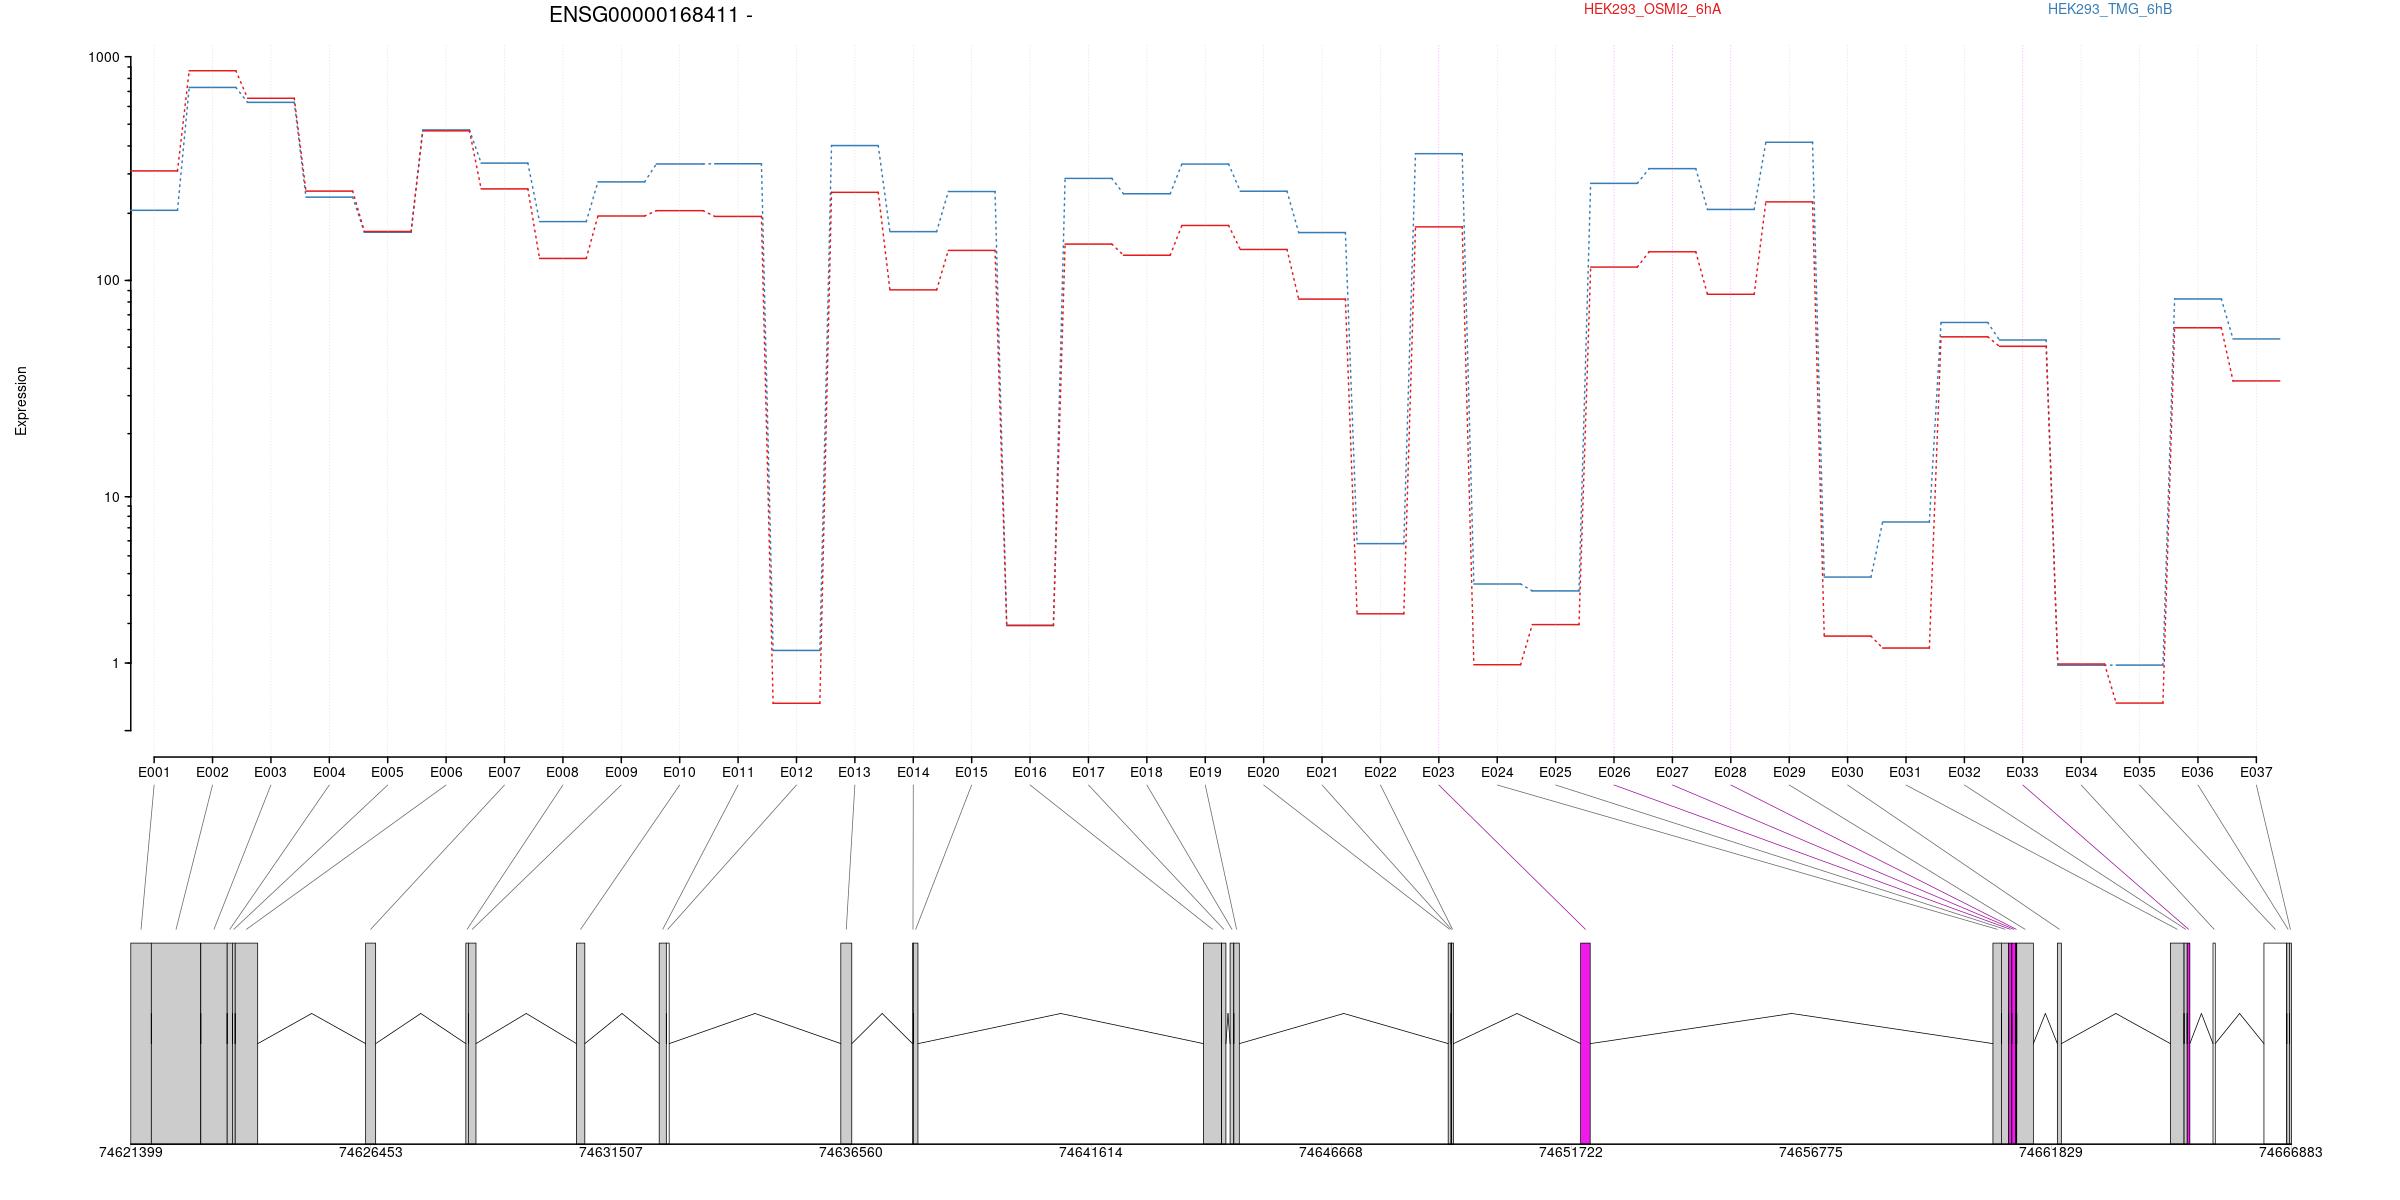Click exon label E008
The width and height of the screenshot is (2400, 1200).
click(562, 772)
